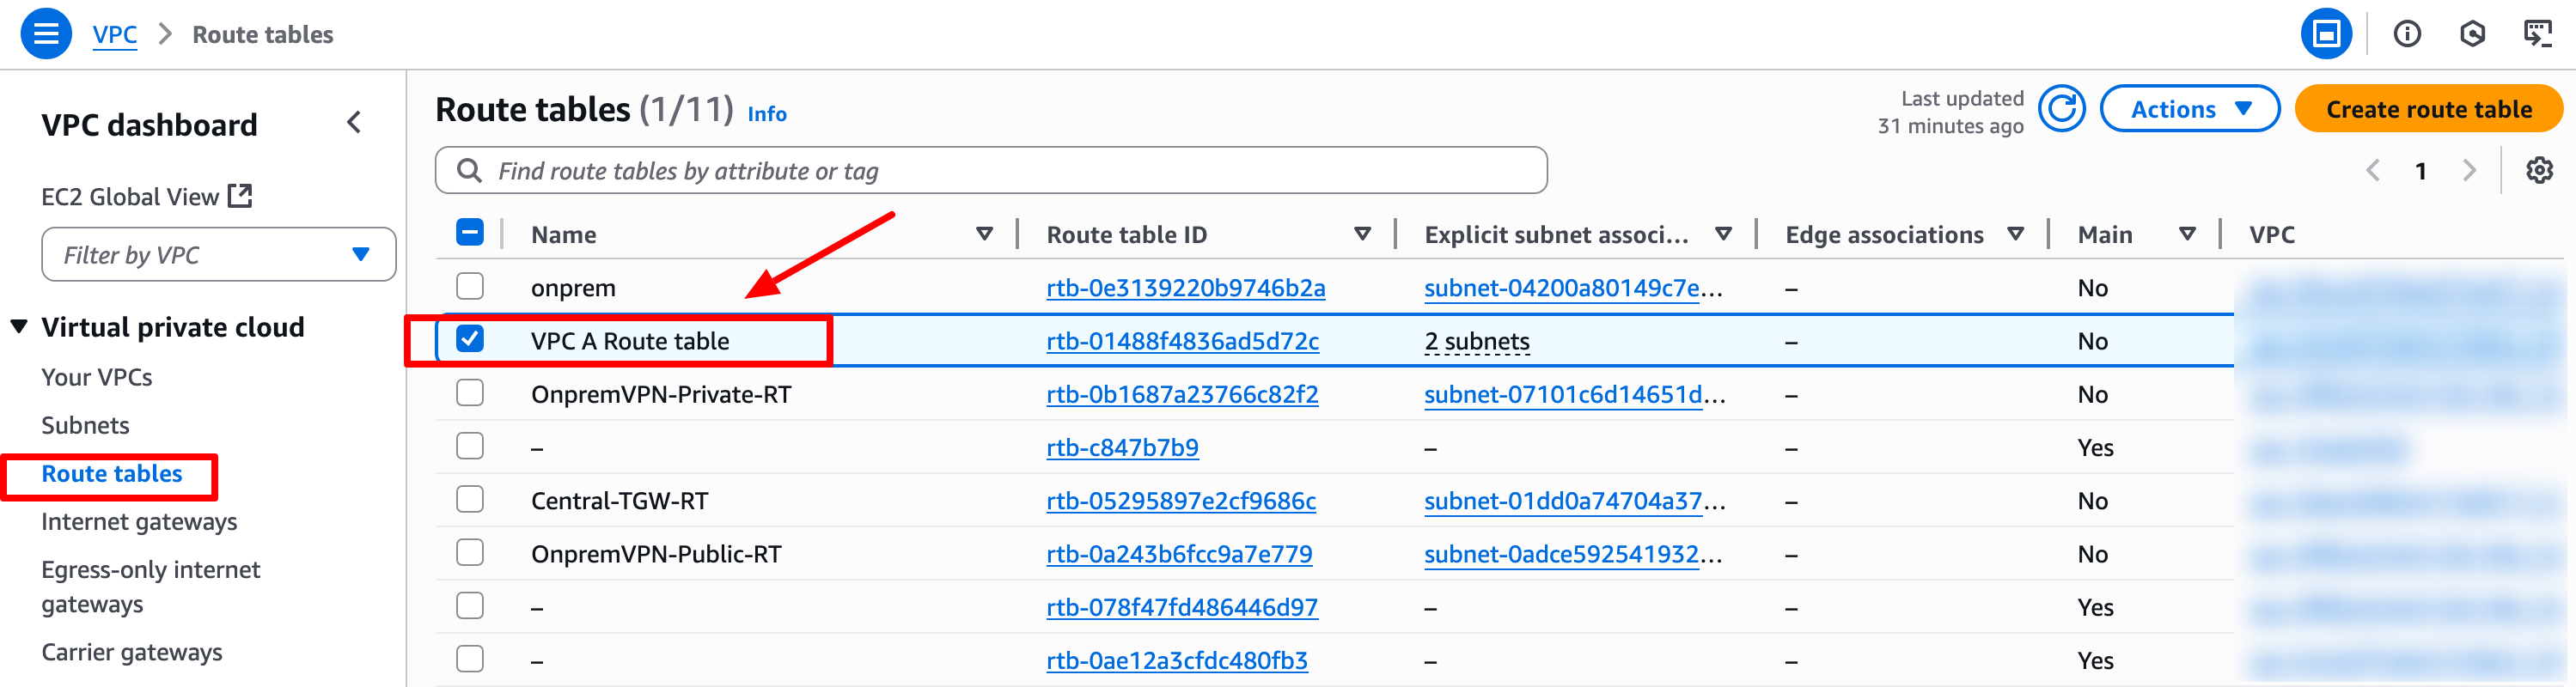This screenshot has width=2576, height=687.
Task: Open table preferences gear icon
Action: coord(2538,171)
